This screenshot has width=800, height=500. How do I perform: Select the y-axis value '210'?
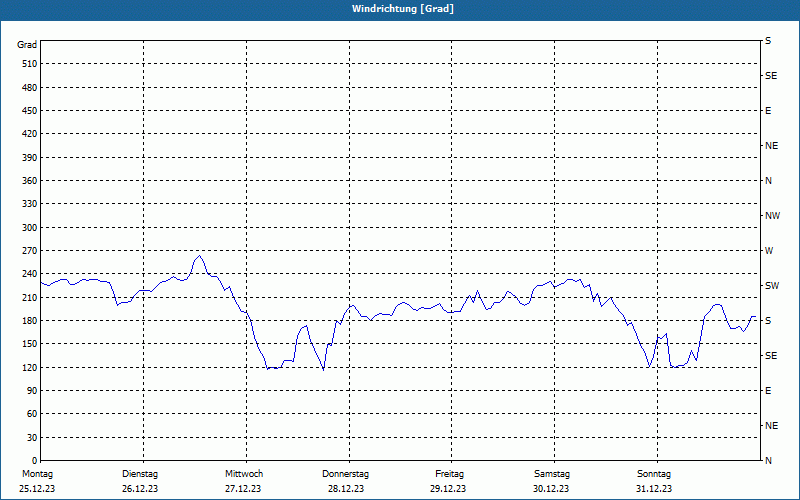(x=30, y=297)
